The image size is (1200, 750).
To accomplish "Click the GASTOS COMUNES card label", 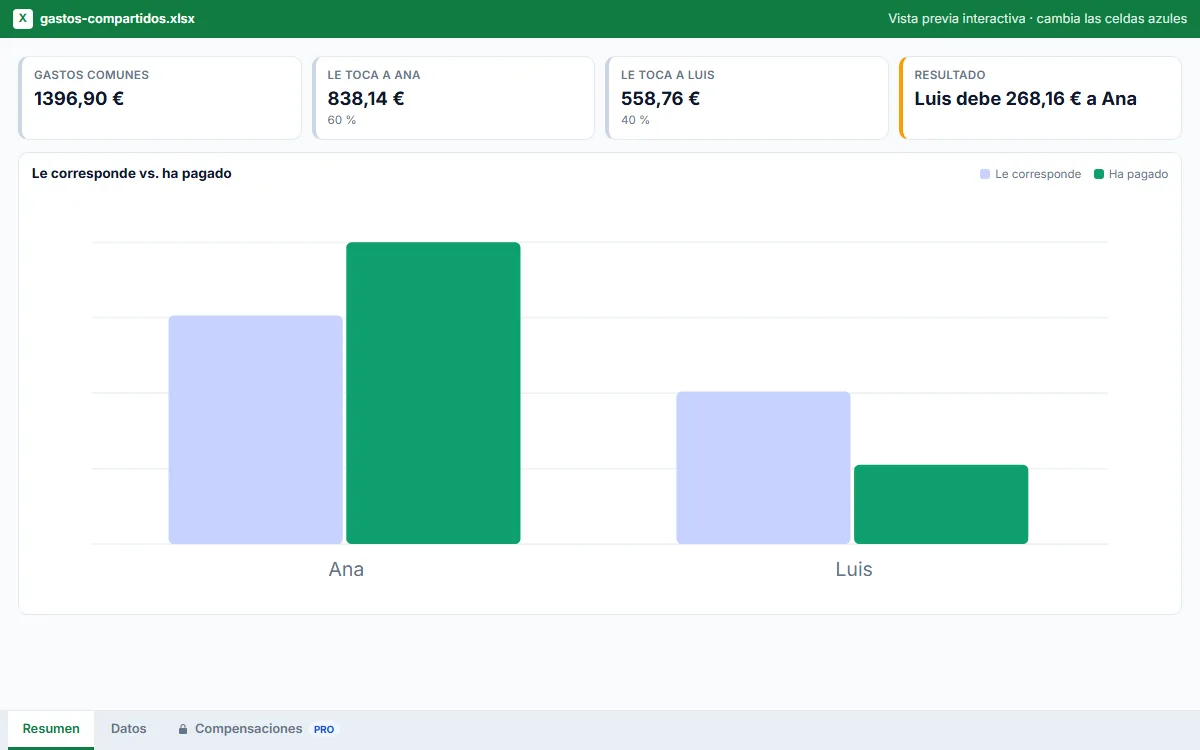I will [92, 75].
